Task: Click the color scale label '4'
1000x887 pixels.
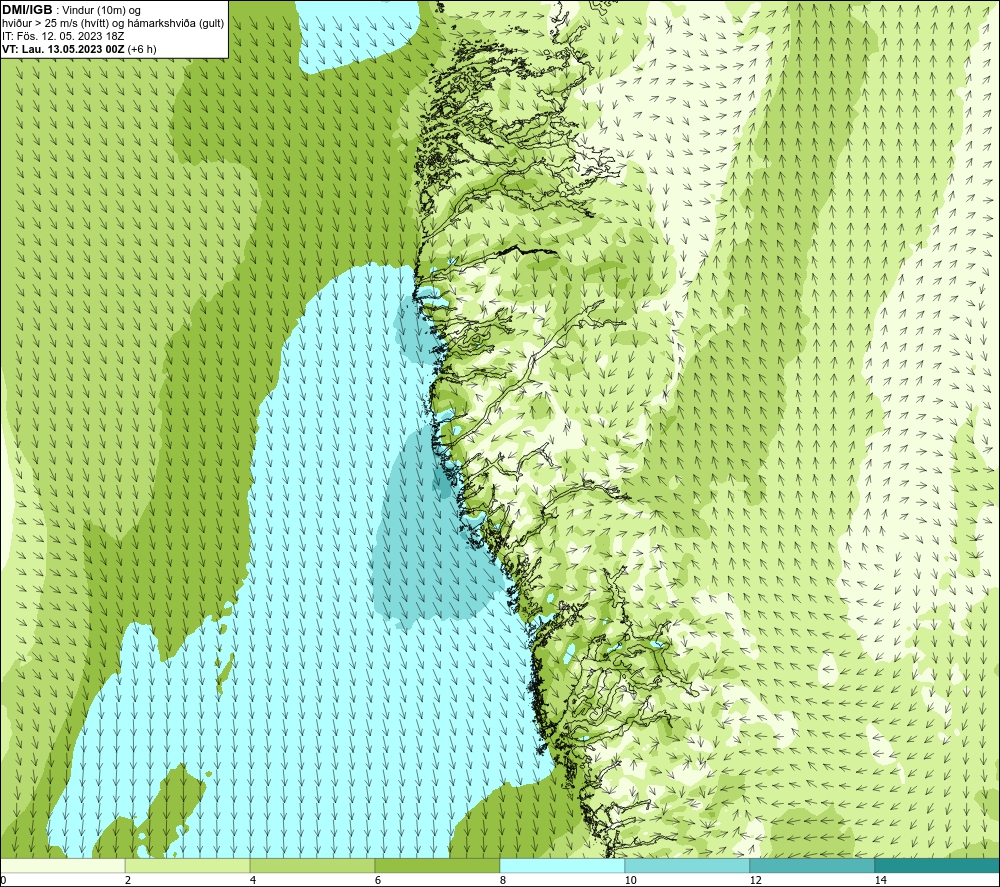Action: coord(253,881)
